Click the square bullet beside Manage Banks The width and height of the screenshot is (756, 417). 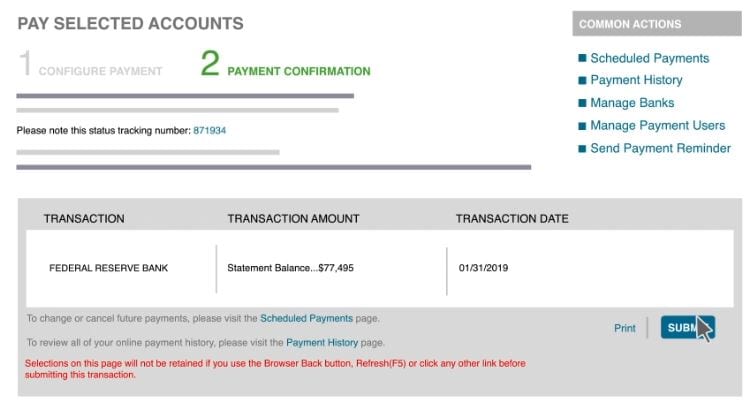click(581, 104)
